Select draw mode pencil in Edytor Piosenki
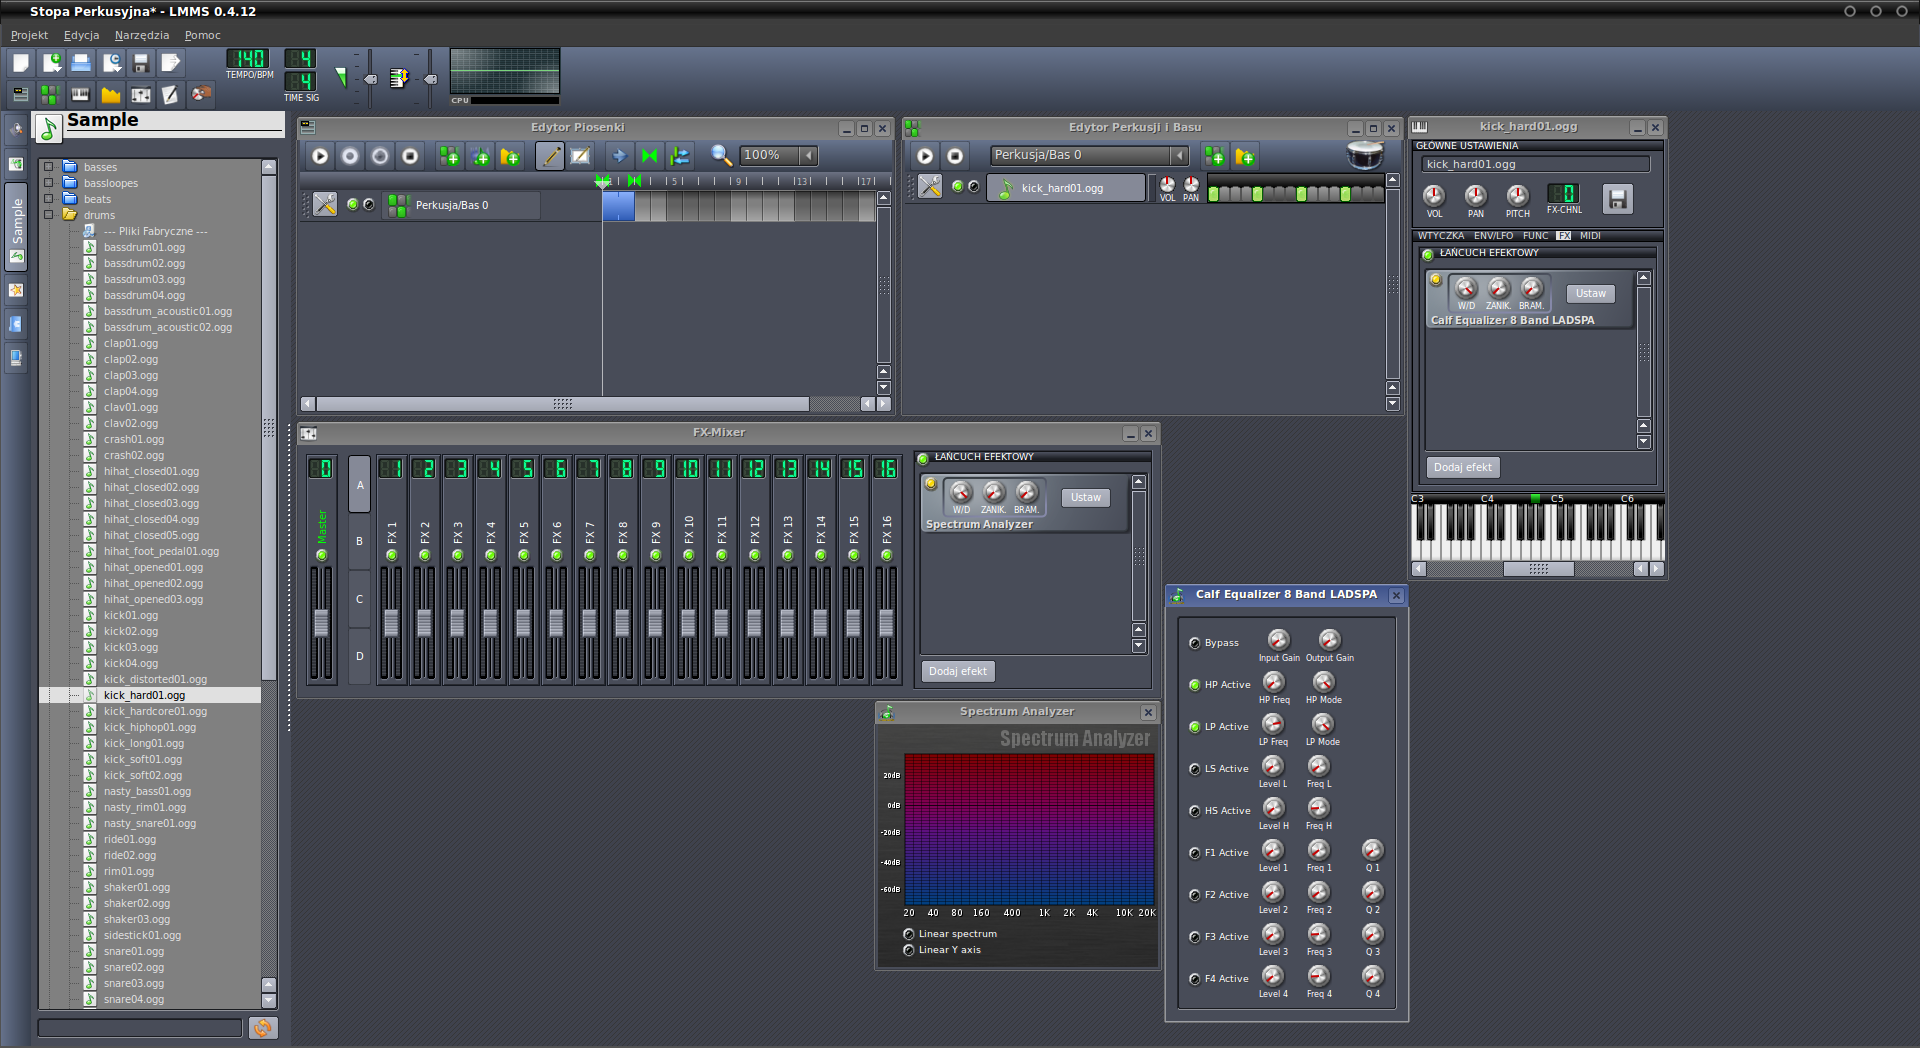This screenshot has height=1048, width=1920. pos(549,156)
